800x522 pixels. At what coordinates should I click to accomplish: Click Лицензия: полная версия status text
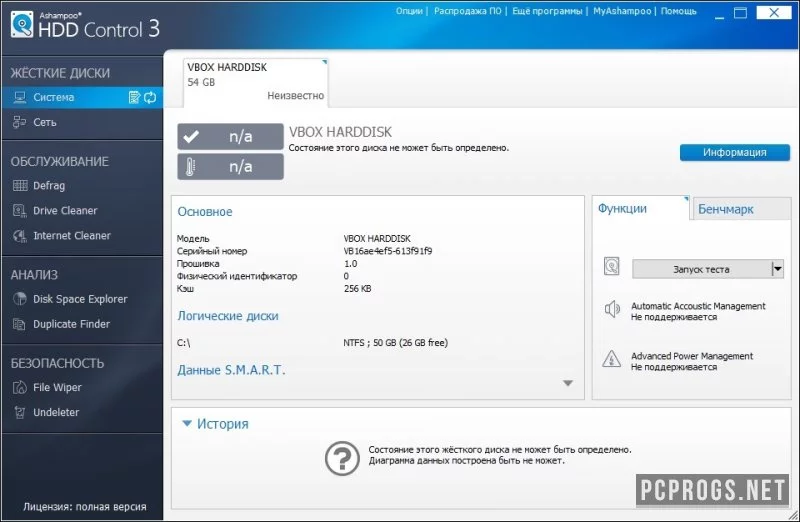pos(85,507)
